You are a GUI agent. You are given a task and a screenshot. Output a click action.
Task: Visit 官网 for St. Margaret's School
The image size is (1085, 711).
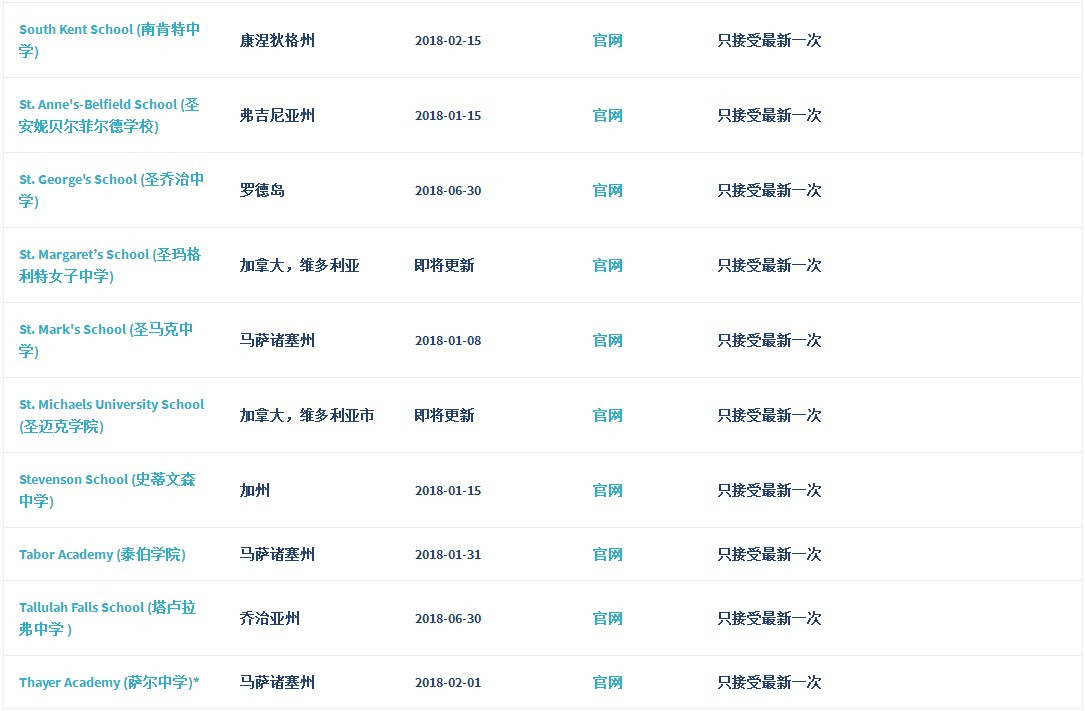[x=608, y=266]
